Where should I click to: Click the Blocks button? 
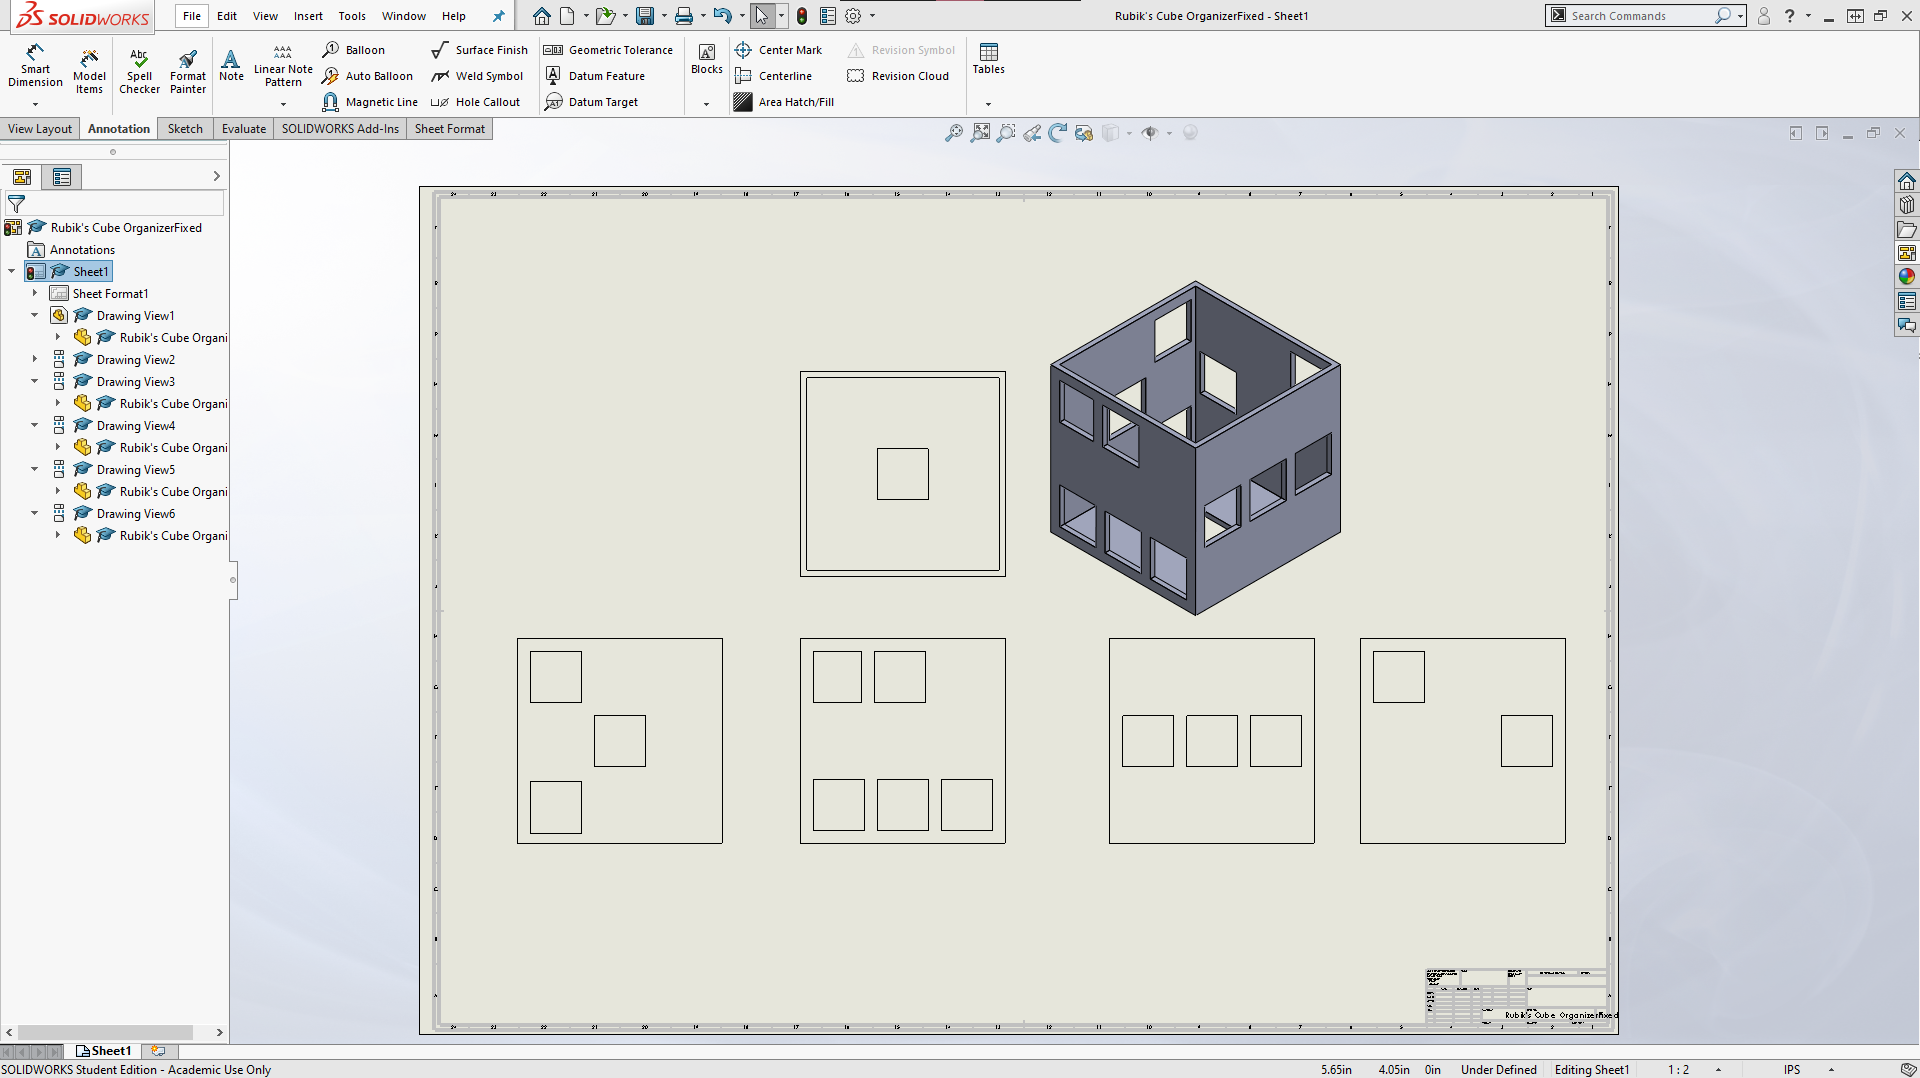(706, 60)
